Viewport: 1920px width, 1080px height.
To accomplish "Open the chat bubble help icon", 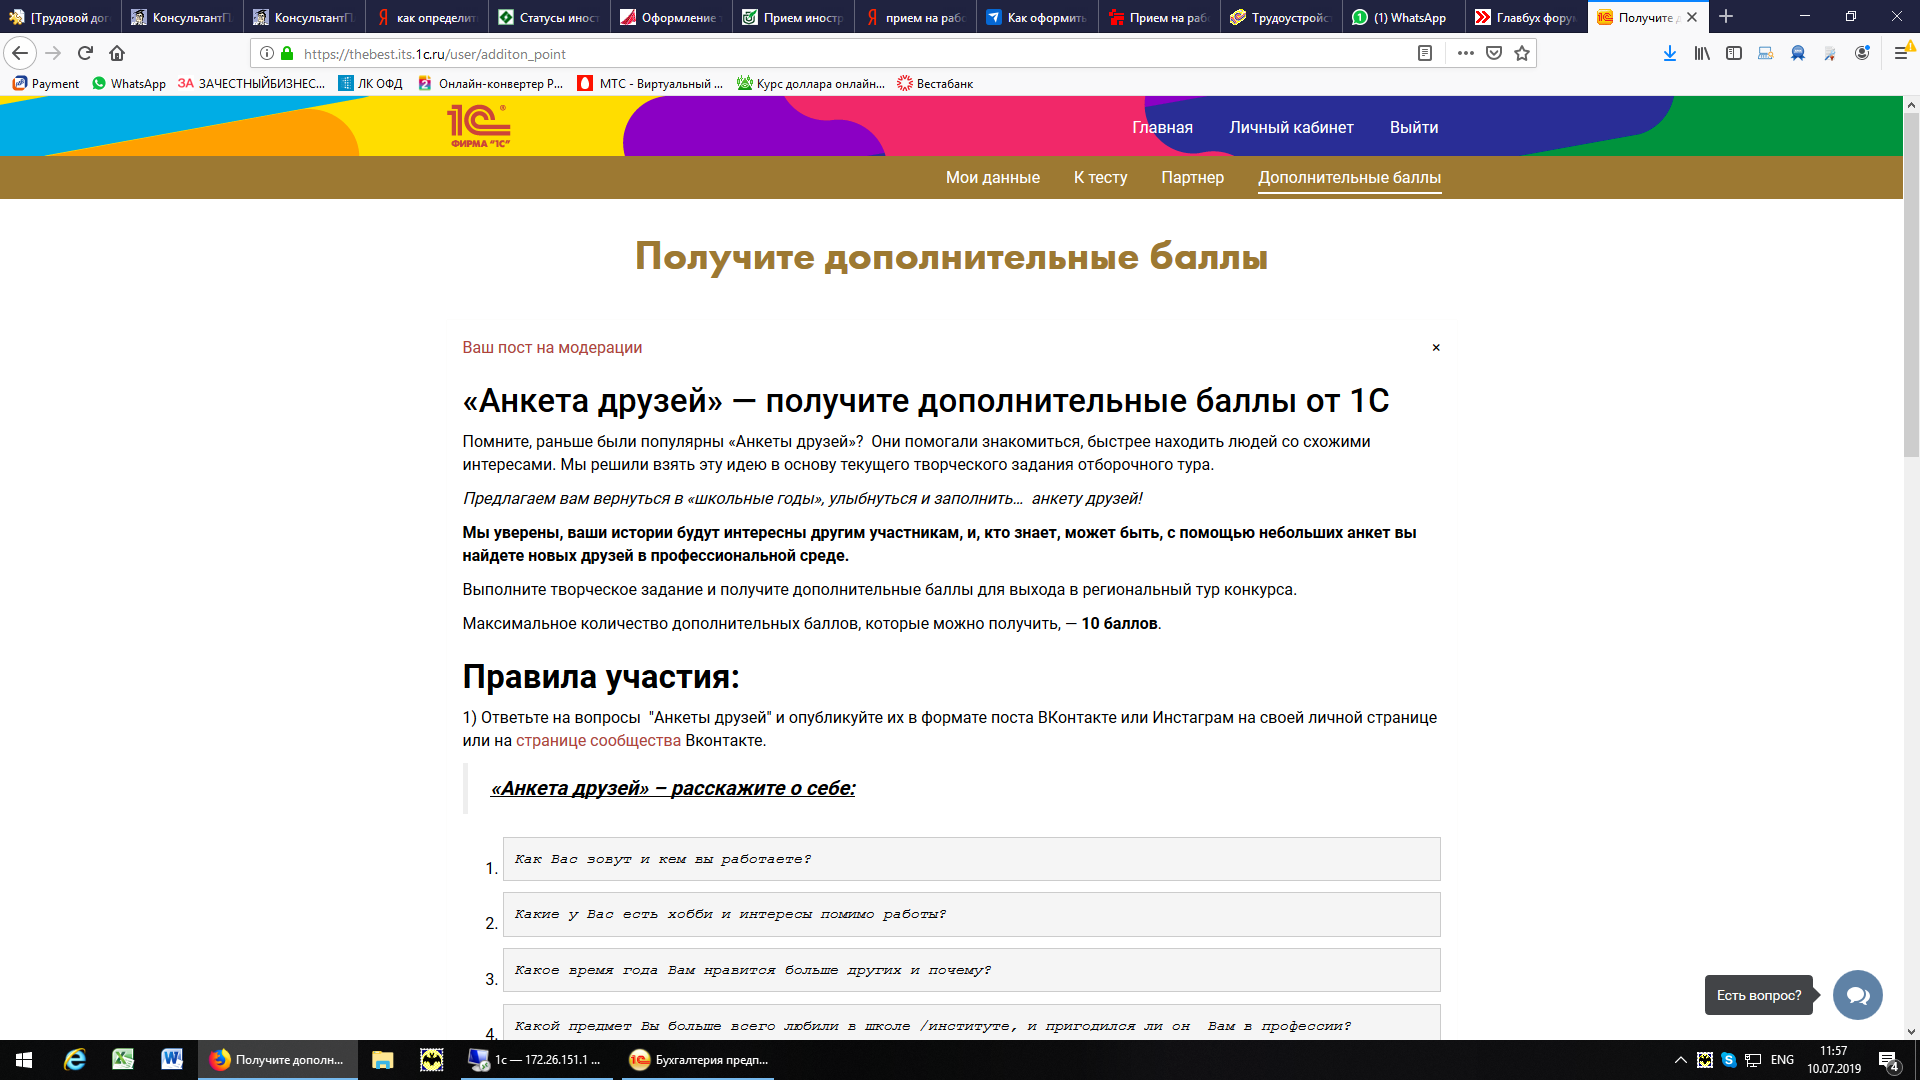I will pos(1857,995).
